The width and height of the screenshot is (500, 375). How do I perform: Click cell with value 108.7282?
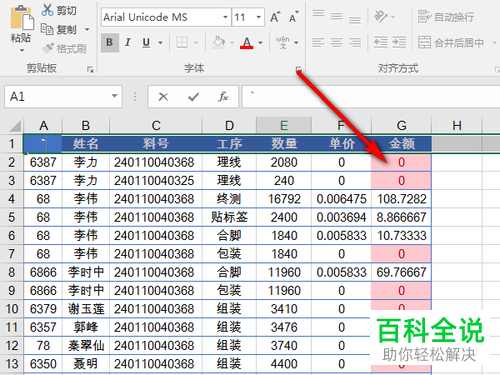[401, 199]
